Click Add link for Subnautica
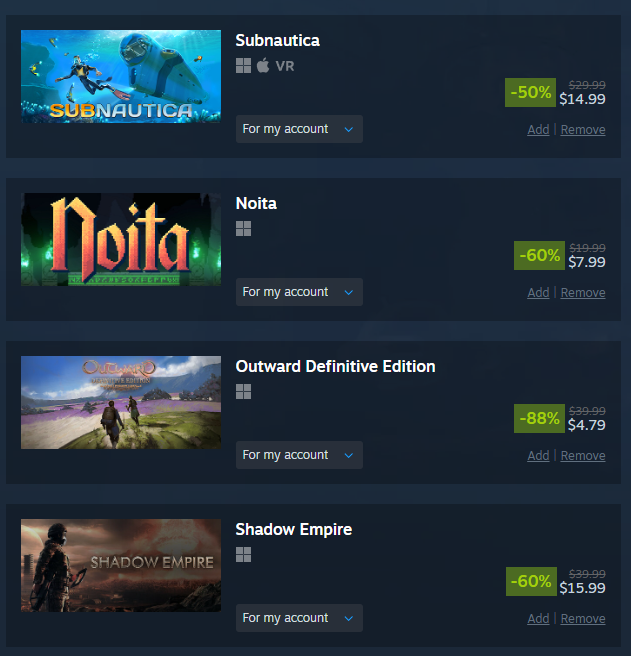Viewport: 631px width, 656px height. [538, 130]
